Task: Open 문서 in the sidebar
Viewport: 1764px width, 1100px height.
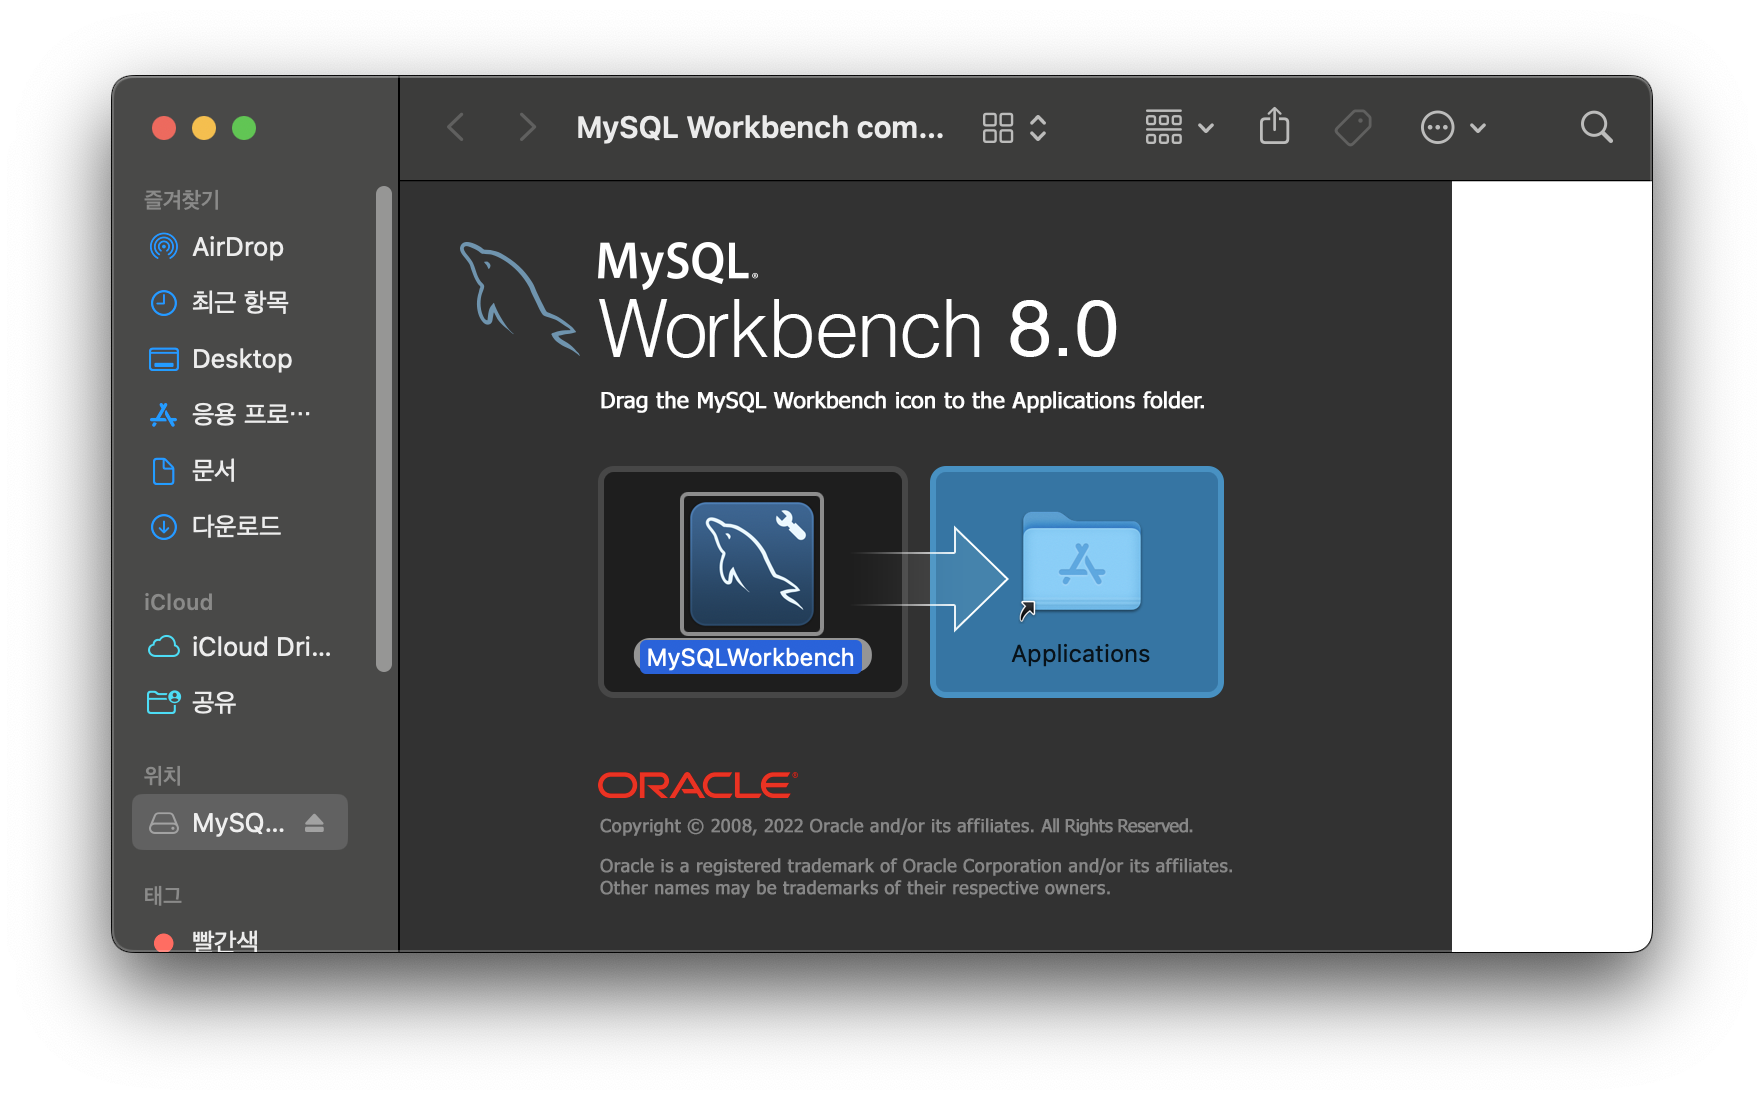Action: coord(240,470)
